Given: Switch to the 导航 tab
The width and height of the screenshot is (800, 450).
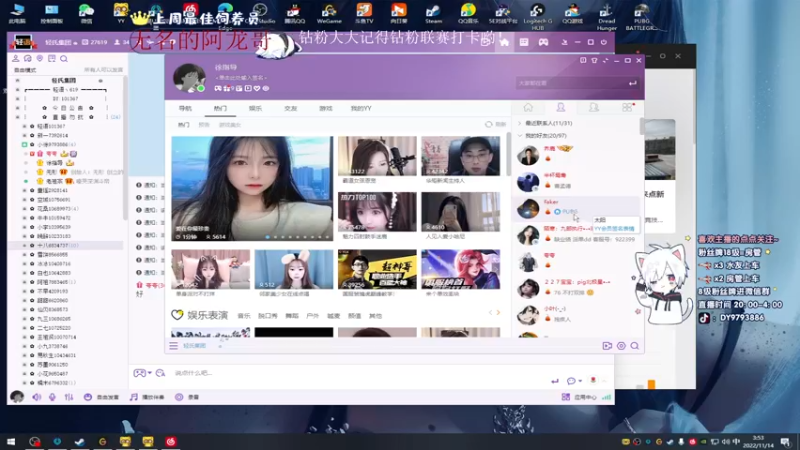Looking at the screenshot, I should click(185, 109).
